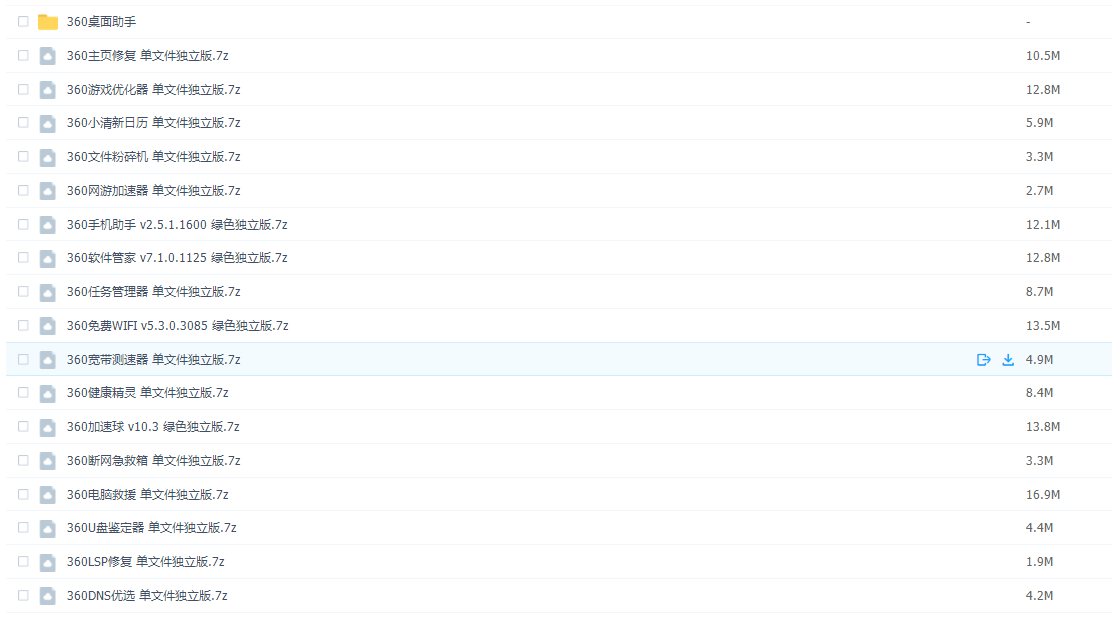Click file icon beside 360LSP修复
The height and width of the screenshot is (621, 1112).
[48, 562]
